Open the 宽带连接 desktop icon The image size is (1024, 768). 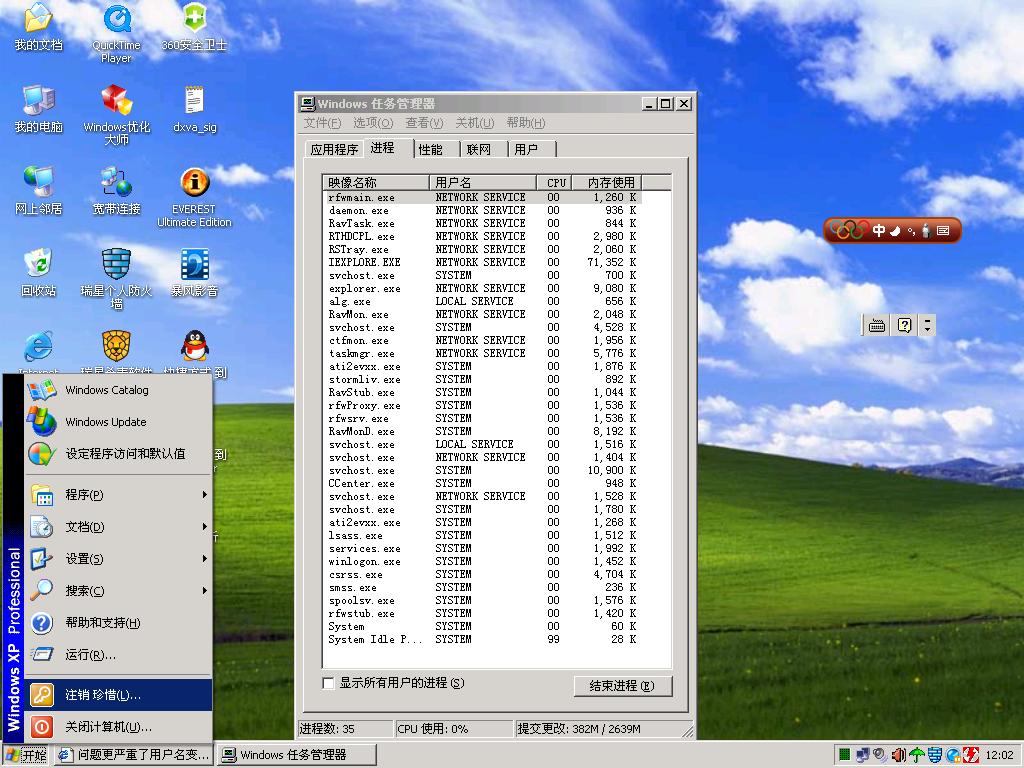click(117, 183)
